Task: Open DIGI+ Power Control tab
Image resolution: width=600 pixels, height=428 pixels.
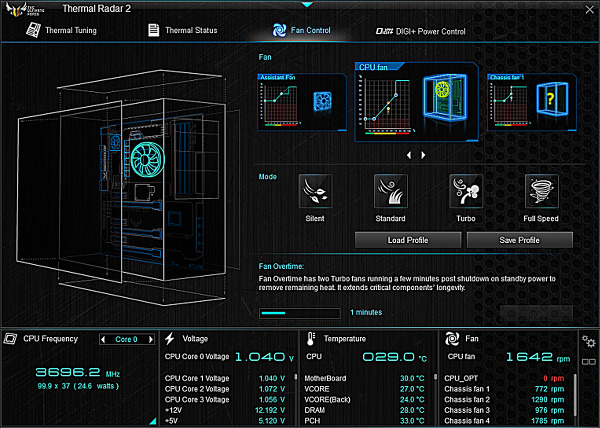Action: tap(420, 31)
